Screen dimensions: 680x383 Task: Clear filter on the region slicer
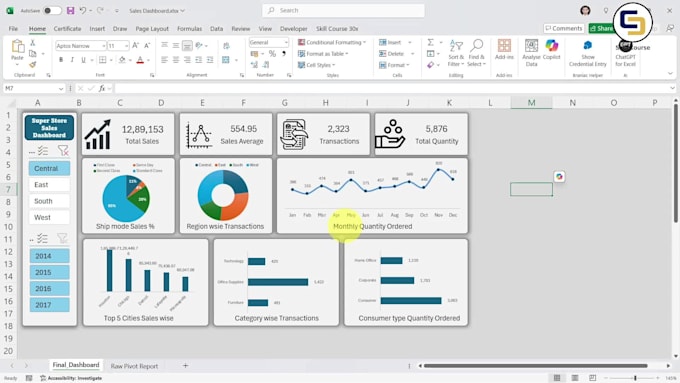[x=63, y=151]
